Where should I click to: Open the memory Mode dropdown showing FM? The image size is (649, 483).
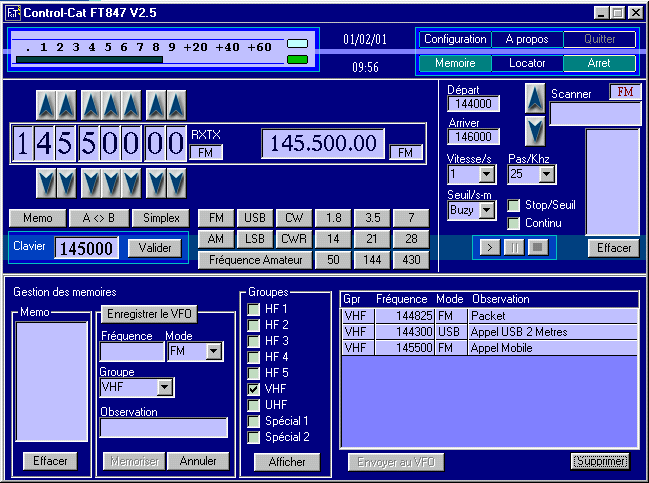tap(214, 351)
